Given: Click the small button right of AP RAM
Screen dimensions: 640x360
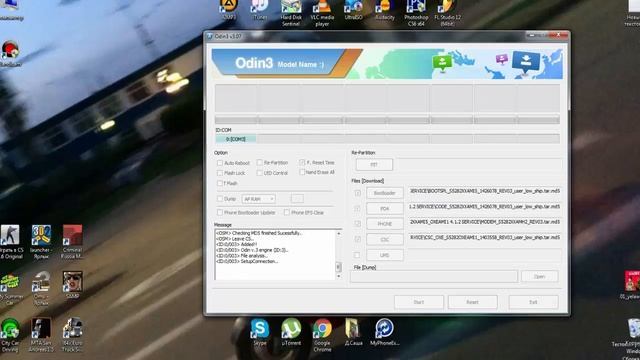Looking at the screenshot, I should 297,199.
